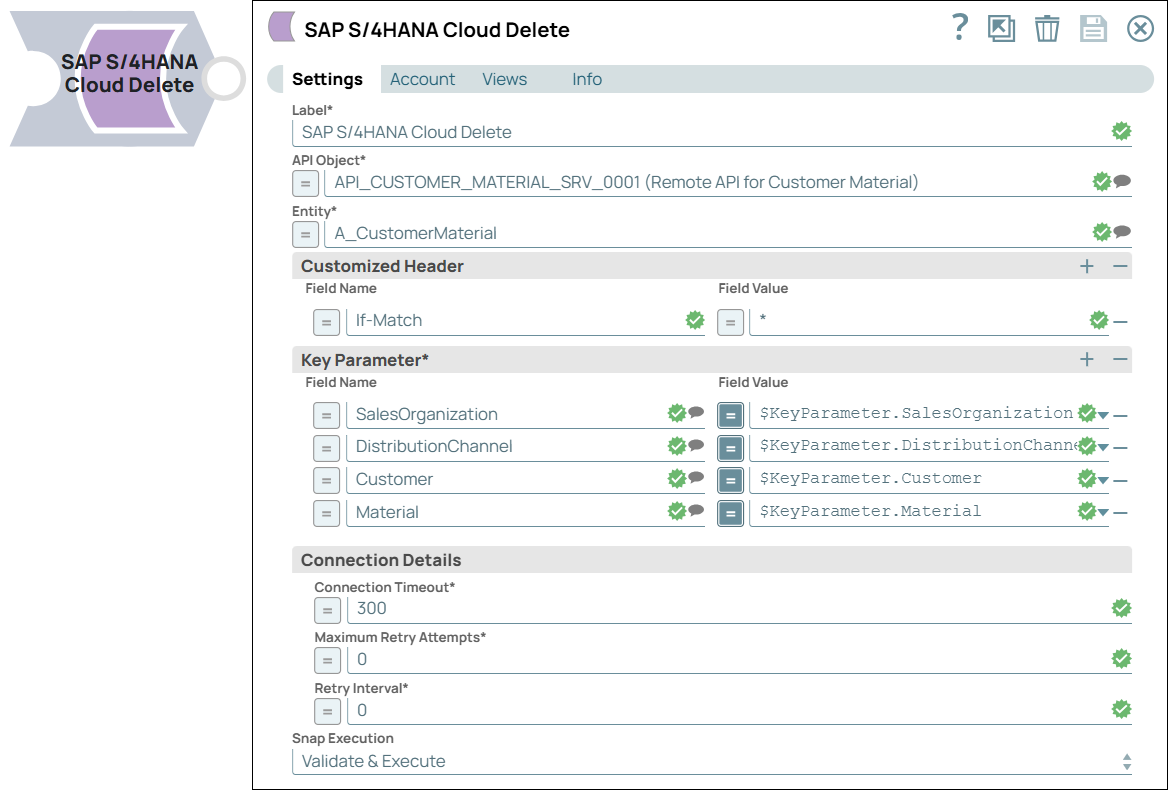Open dropdown arrow for DistributionChannel value
The height and width of the screenshot is (790, 1168).
(x=1103, y=447)
